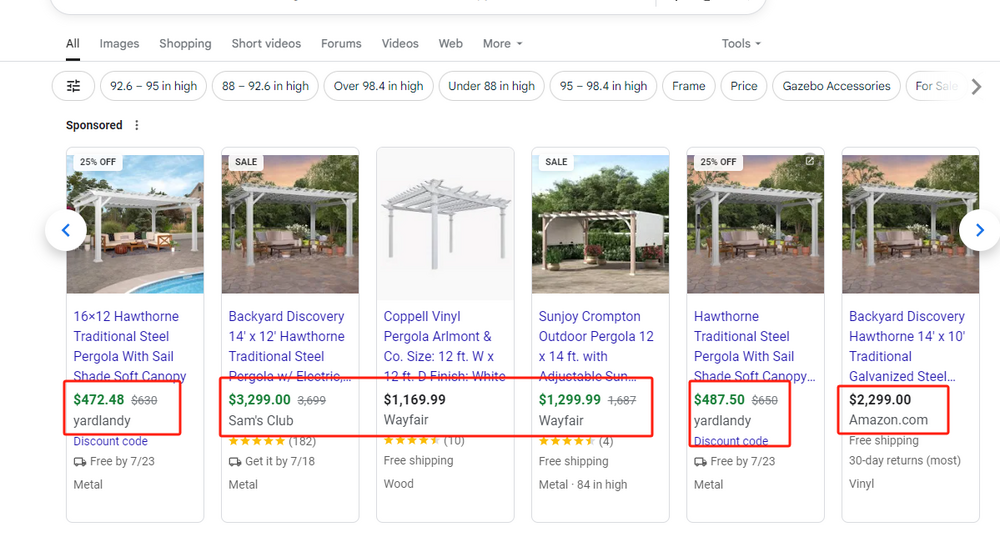Expand the More search categories dropdown

502,44
